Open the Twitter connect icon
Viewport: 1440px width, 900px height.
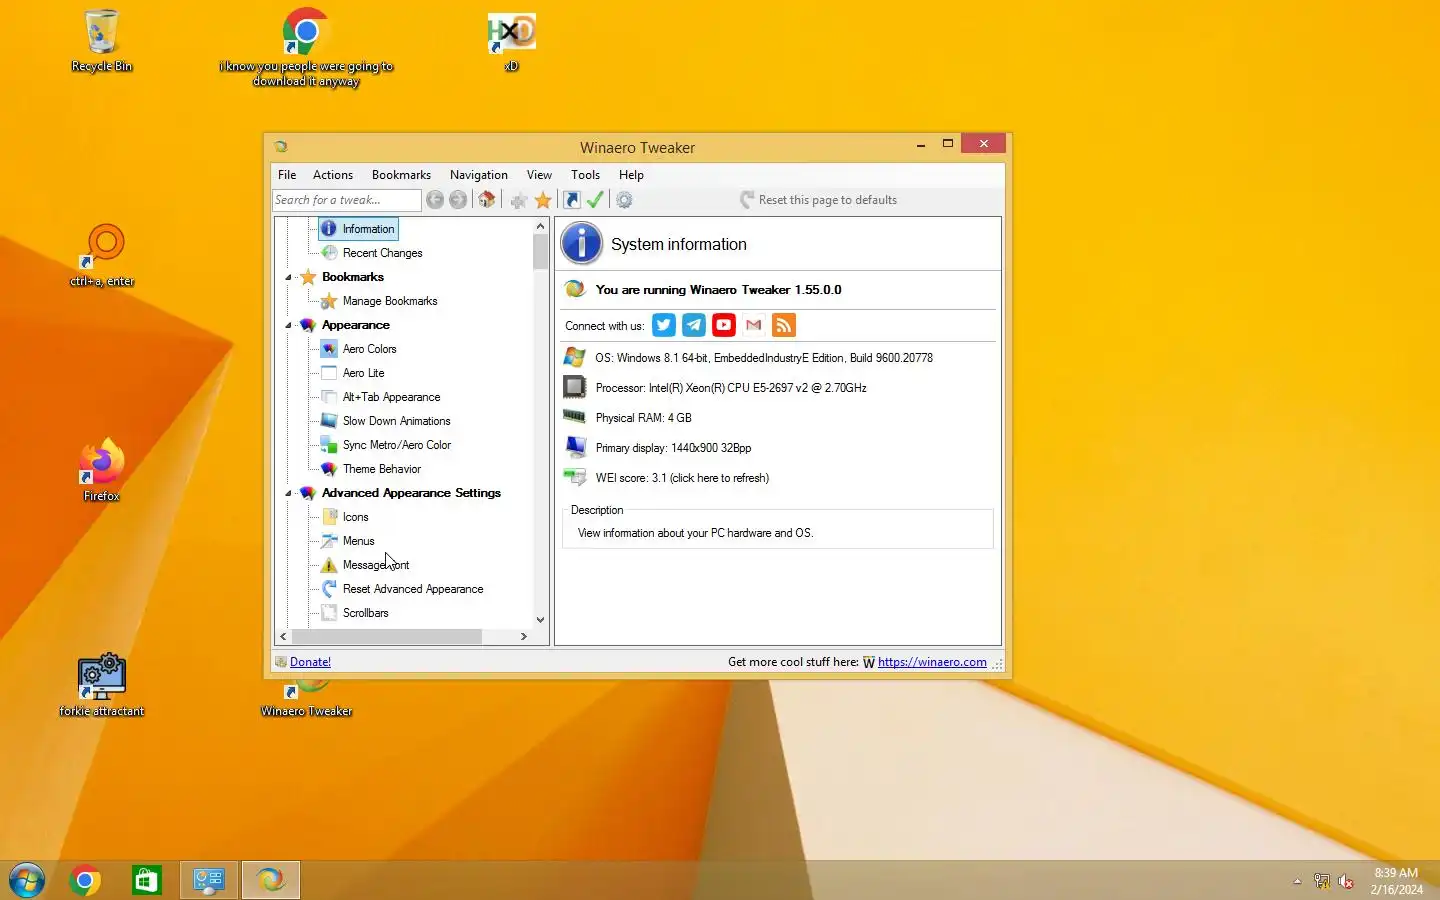coord(664,325)
